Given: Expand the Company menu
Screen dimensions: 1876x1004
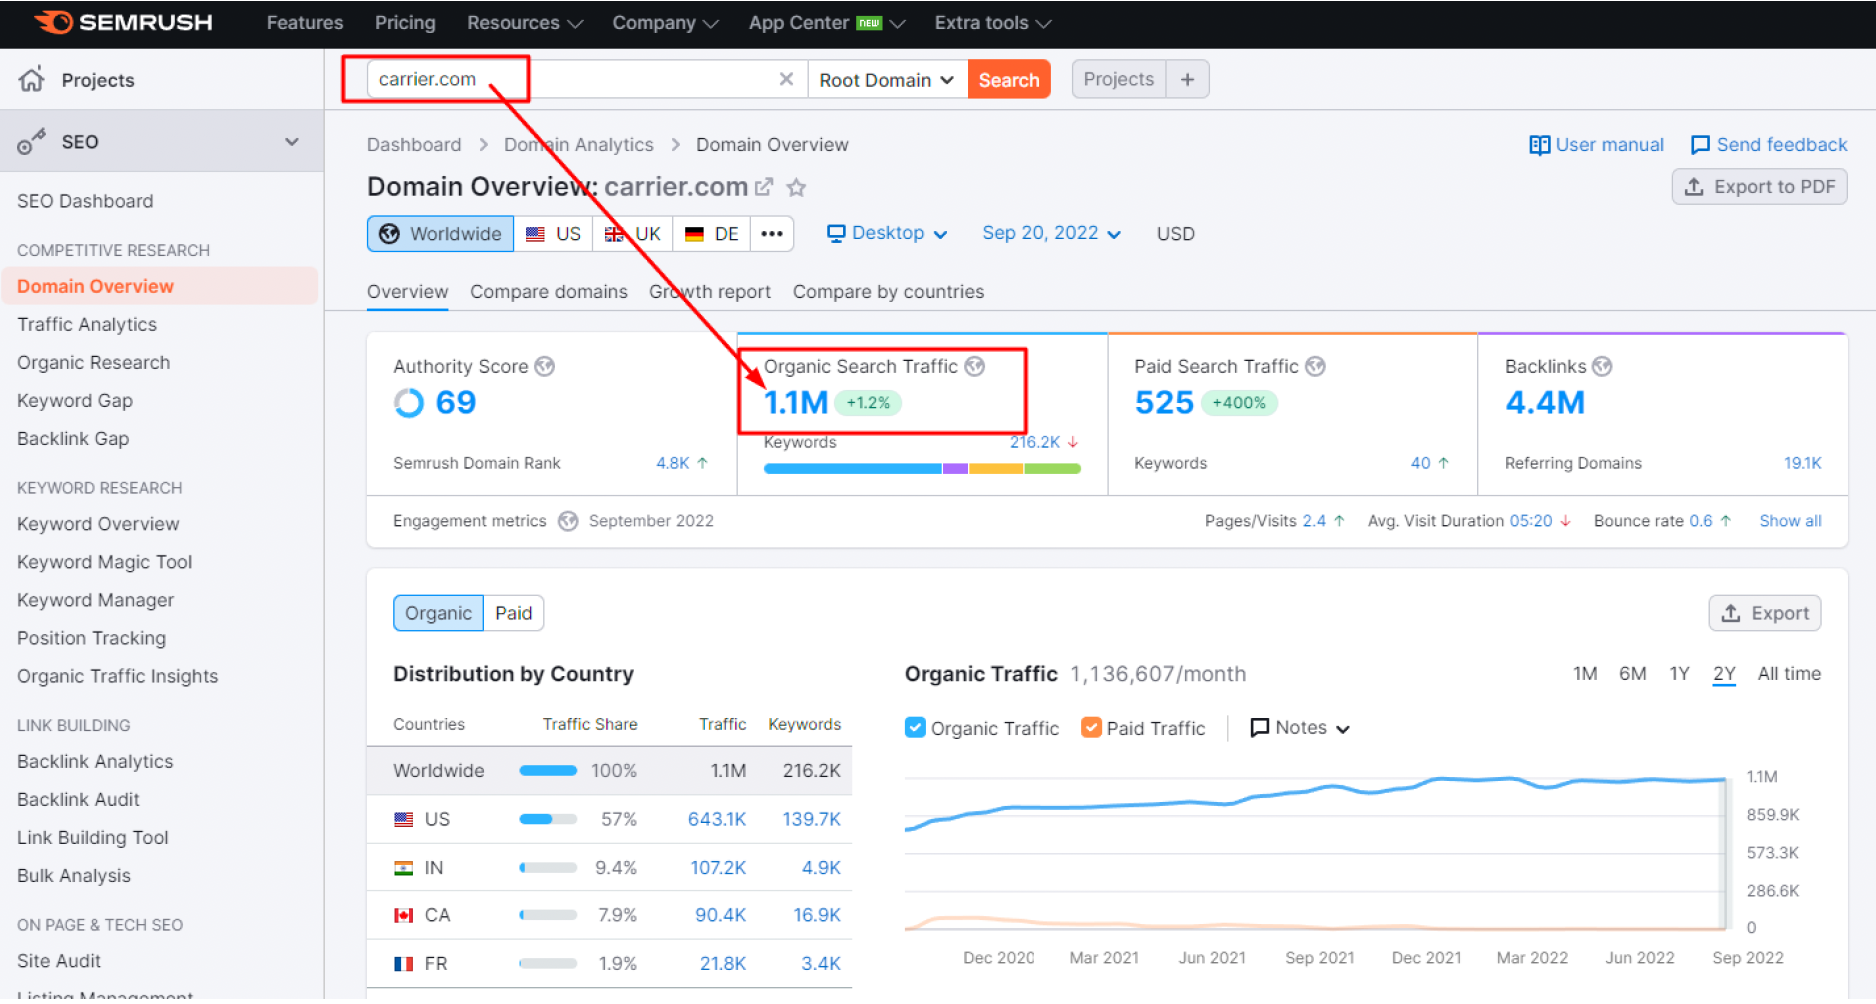Looking at the screenshot, I should (665, 23).
